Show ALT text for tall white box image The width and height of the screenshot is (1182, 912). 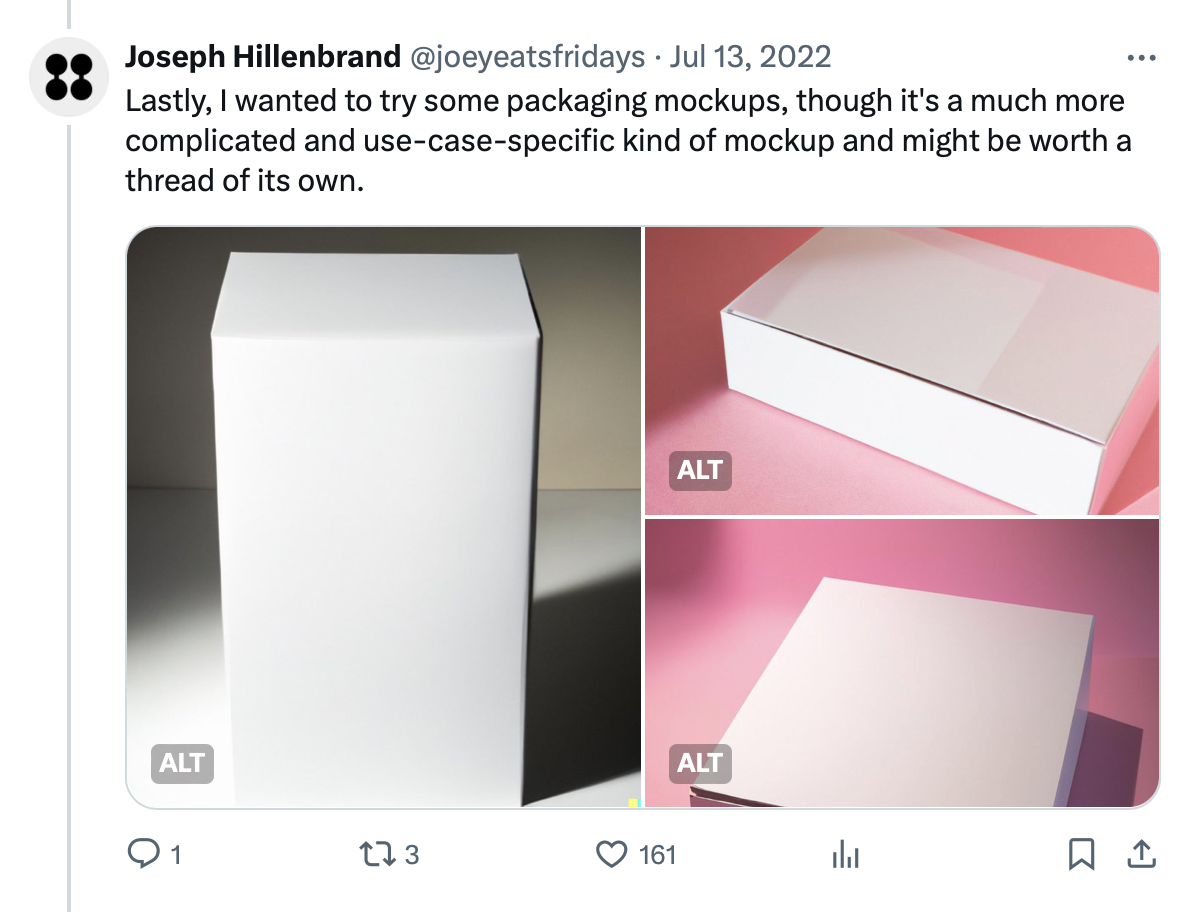pos(182,763)
